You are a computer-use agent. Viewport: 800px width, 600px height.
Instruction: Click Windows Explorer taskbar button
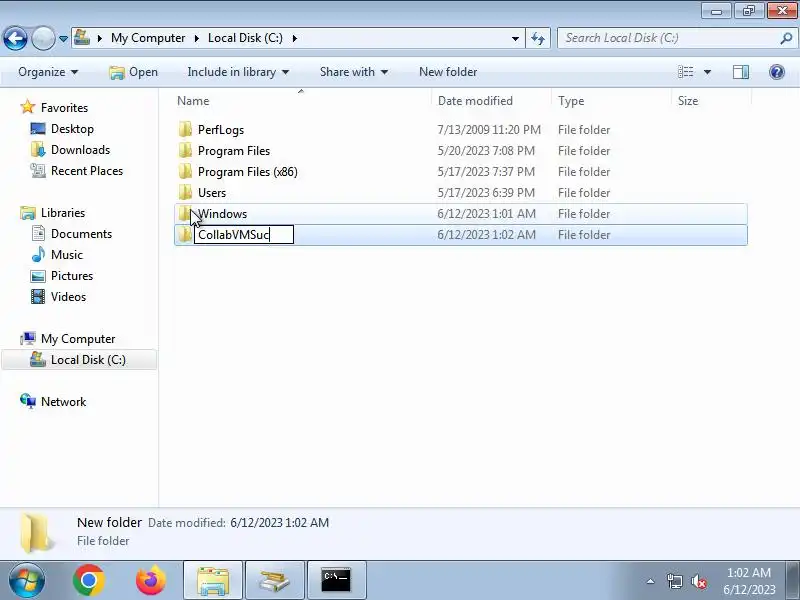coord(213,580)
